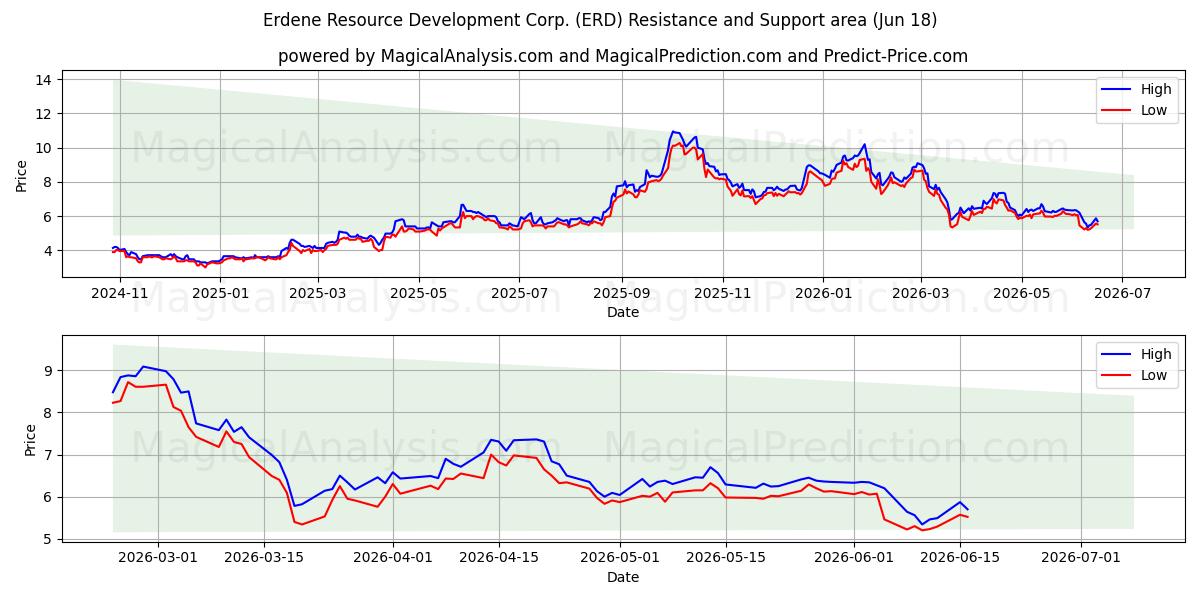Click the '2025-01' tick label

tap(219, 293)
